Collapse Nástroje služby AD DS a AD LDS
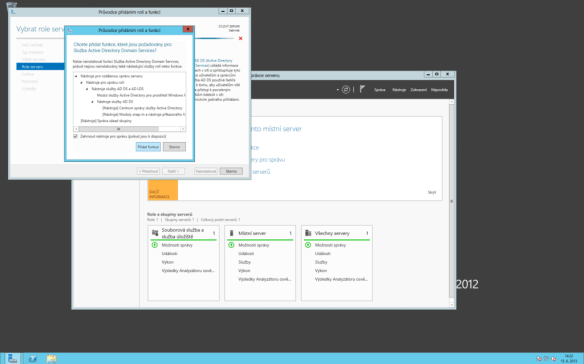This screenshot has width=584, height=364. click(x=87, y=89)
